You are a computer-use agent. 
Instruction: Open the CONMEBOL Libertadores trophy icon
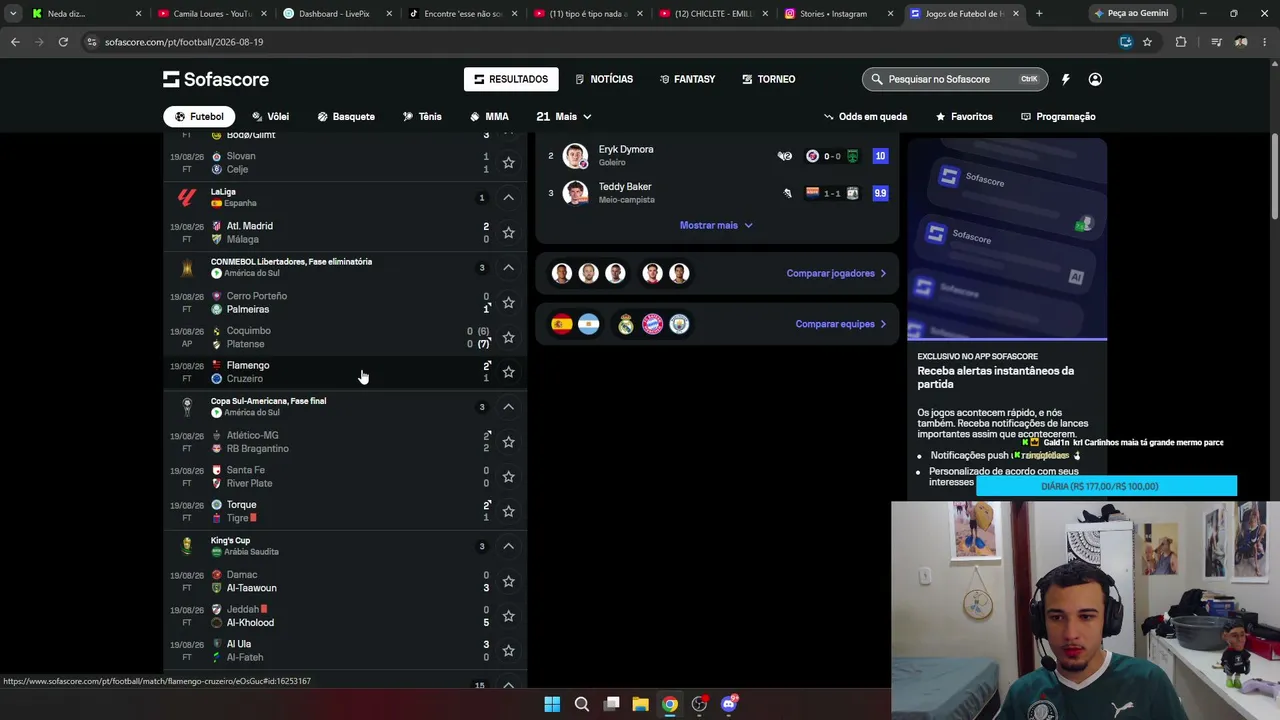[x=187, y=267]
